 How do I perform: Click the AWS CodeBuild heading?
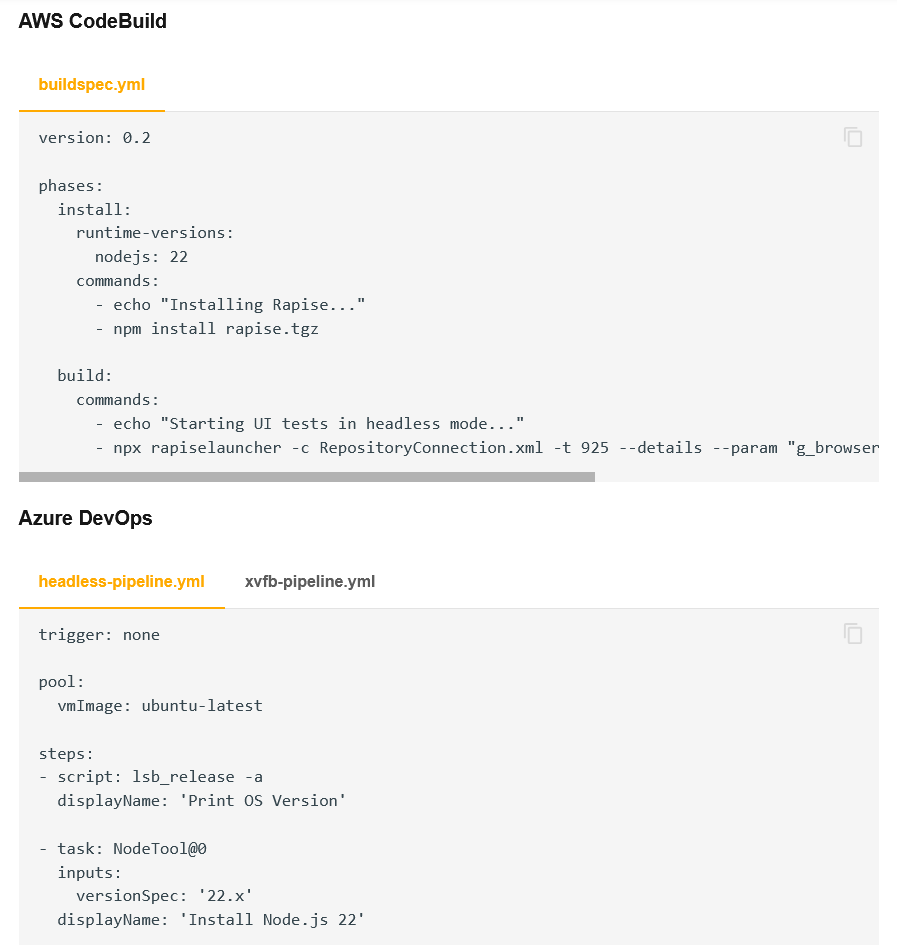pyautogui.click(x=92, y=21)
